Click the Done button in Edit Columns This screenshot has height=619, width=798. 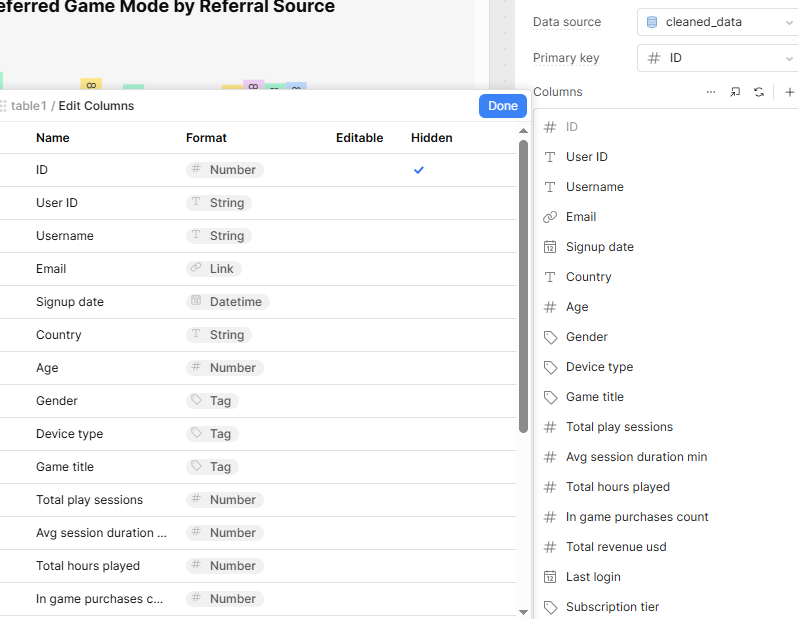[502, 106]
